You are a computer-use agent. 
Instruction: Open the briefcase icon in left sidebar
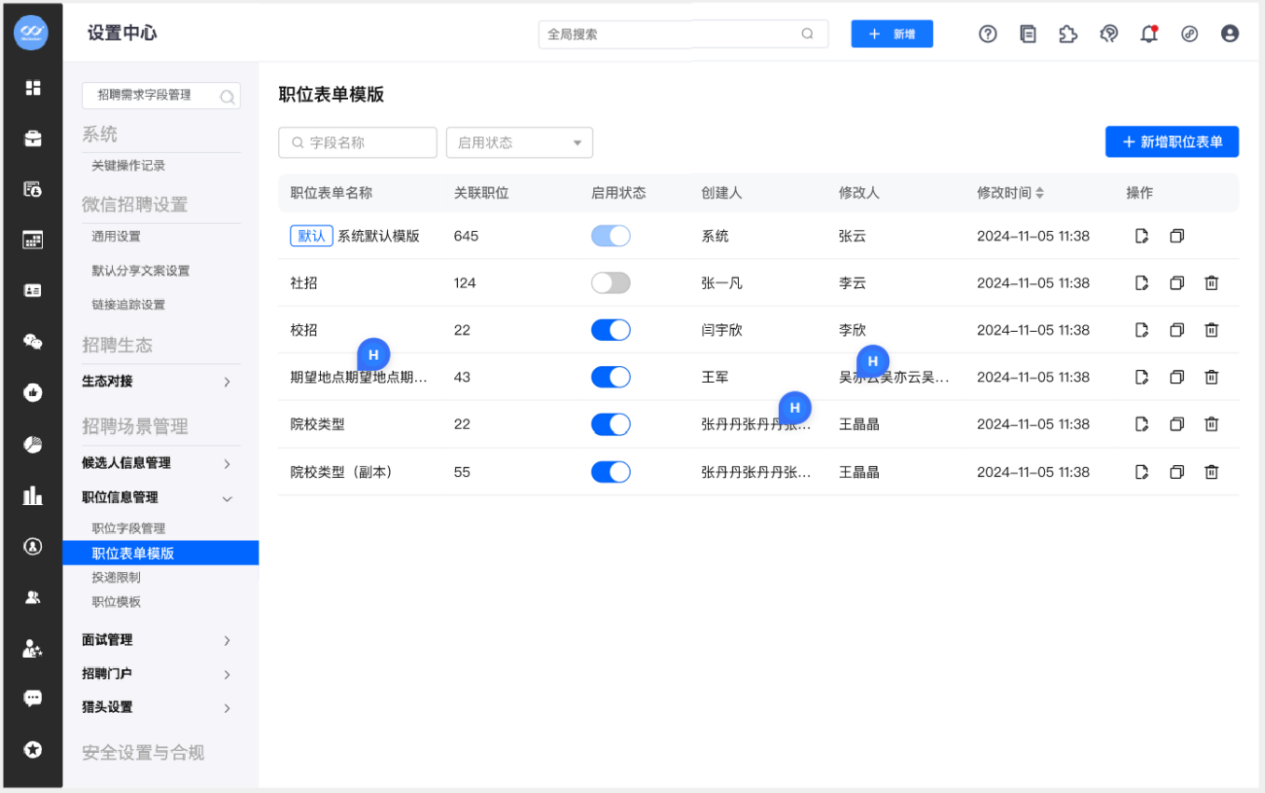(33, 139)
